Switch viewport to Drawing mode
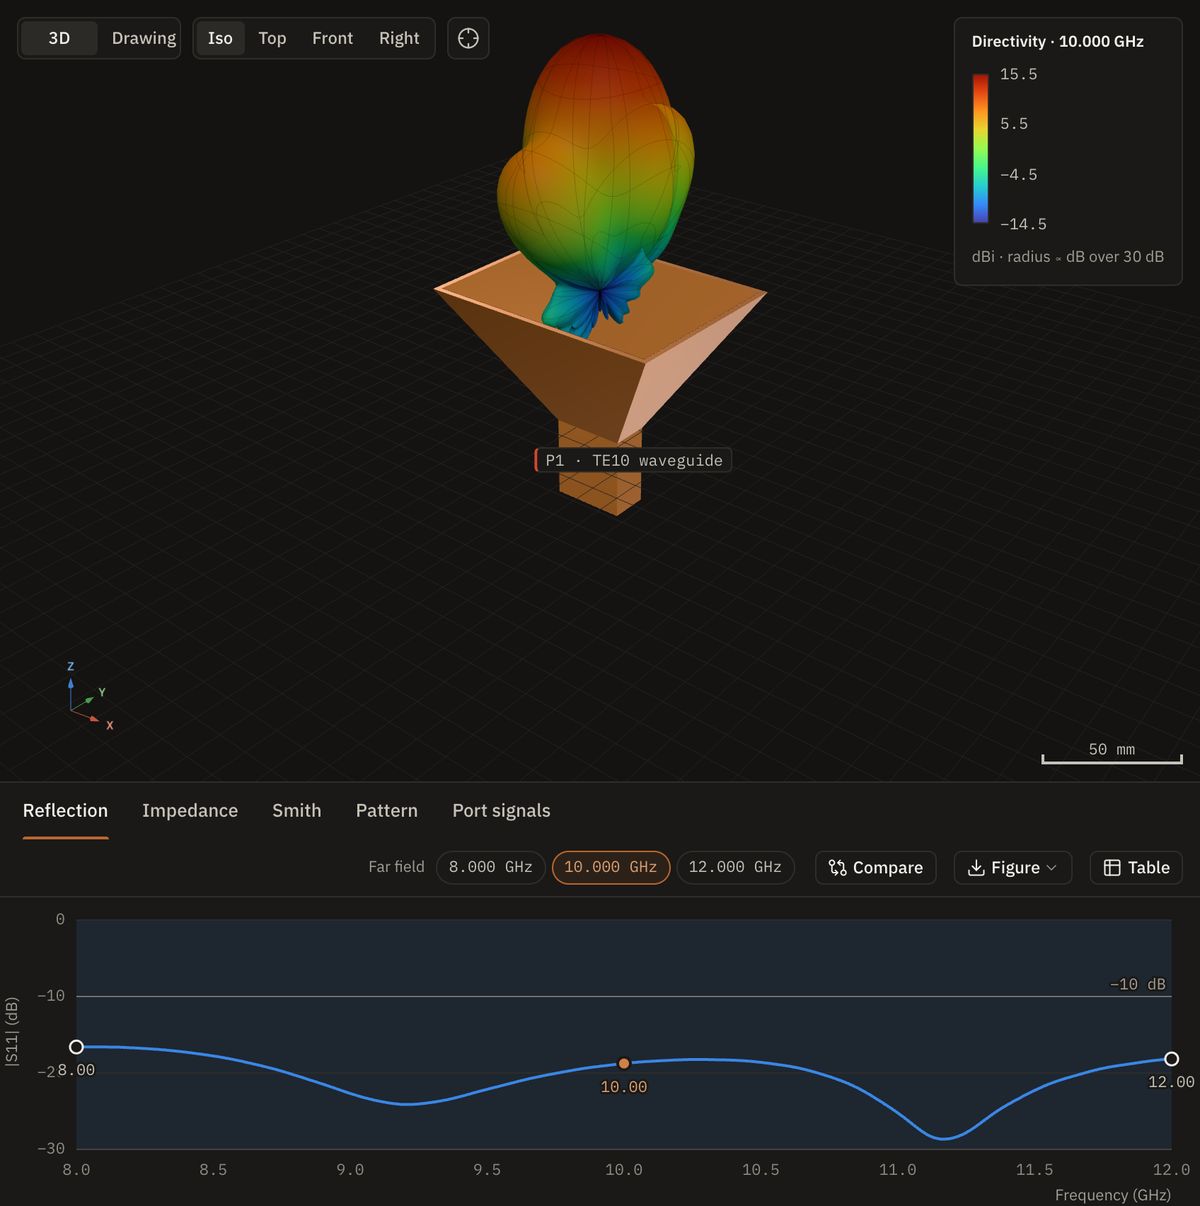 [143, 38]
